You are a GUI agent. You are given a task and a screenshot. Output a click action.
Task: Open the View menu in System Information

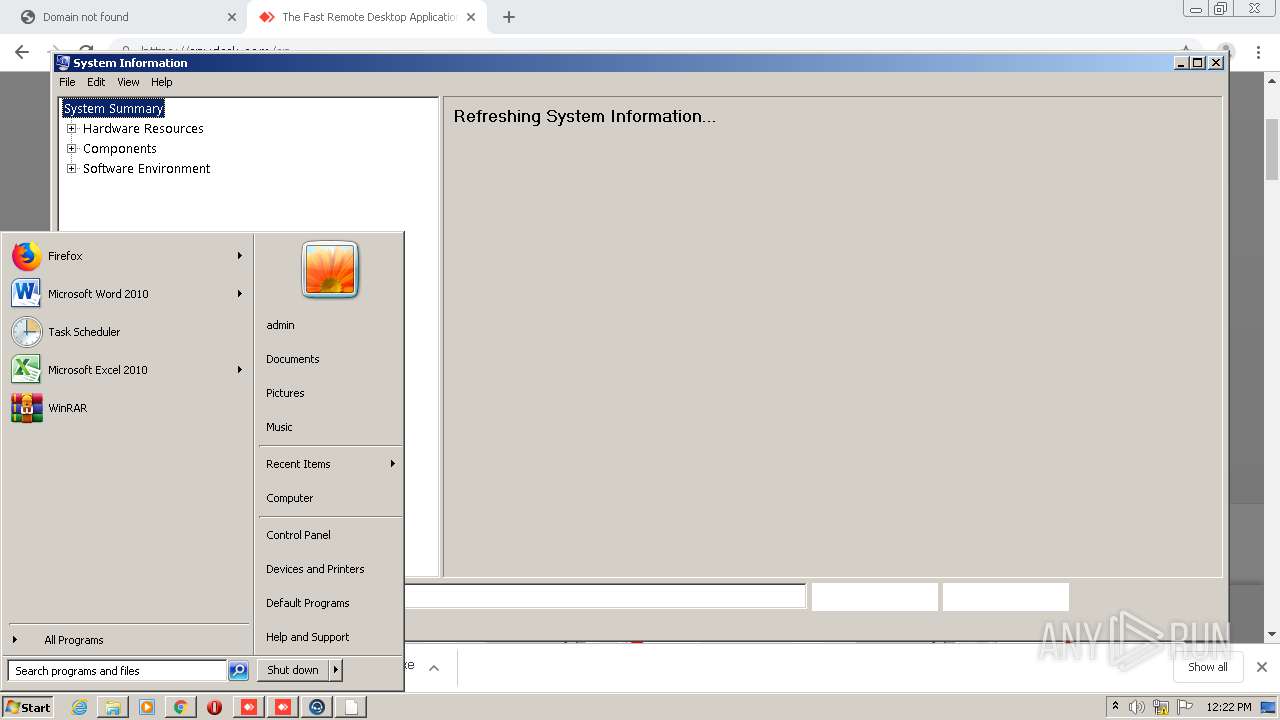[x=128, y=82]
